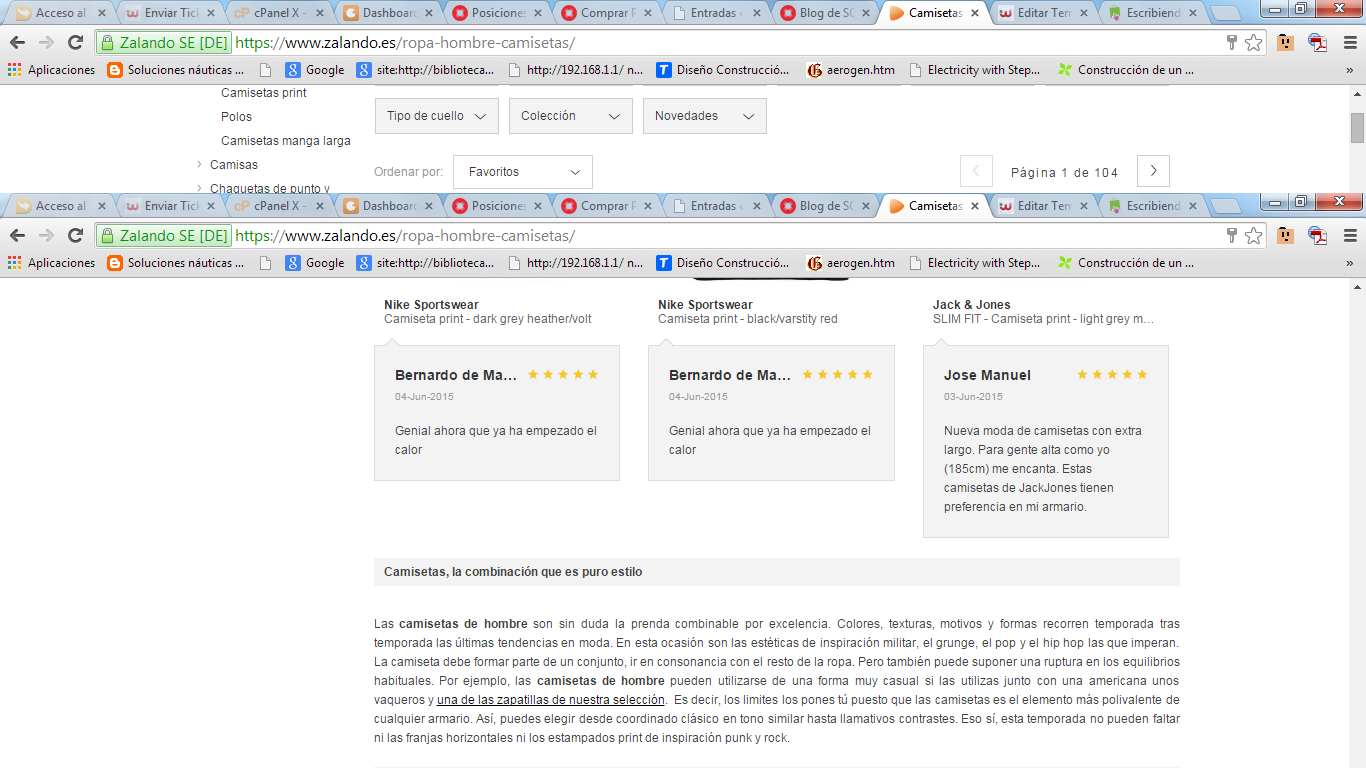The width and height of the screenshot is (1366, 768).
Task: Click the 'Página 1 de 104' page indicator
Action: tap(1065, 172)
